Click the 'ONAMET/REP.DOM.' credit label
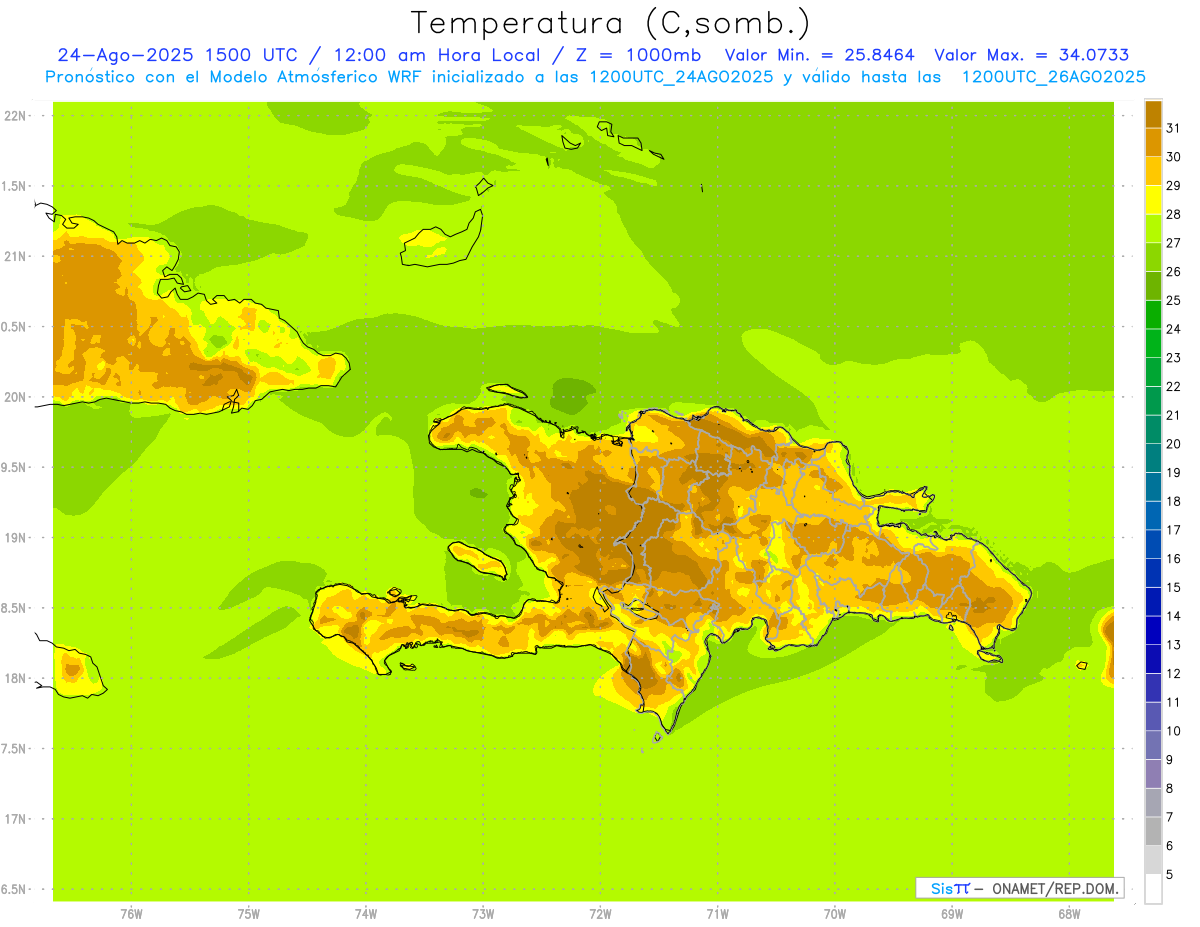This screenshot has width=1200, height=927. click(1055, 888)
